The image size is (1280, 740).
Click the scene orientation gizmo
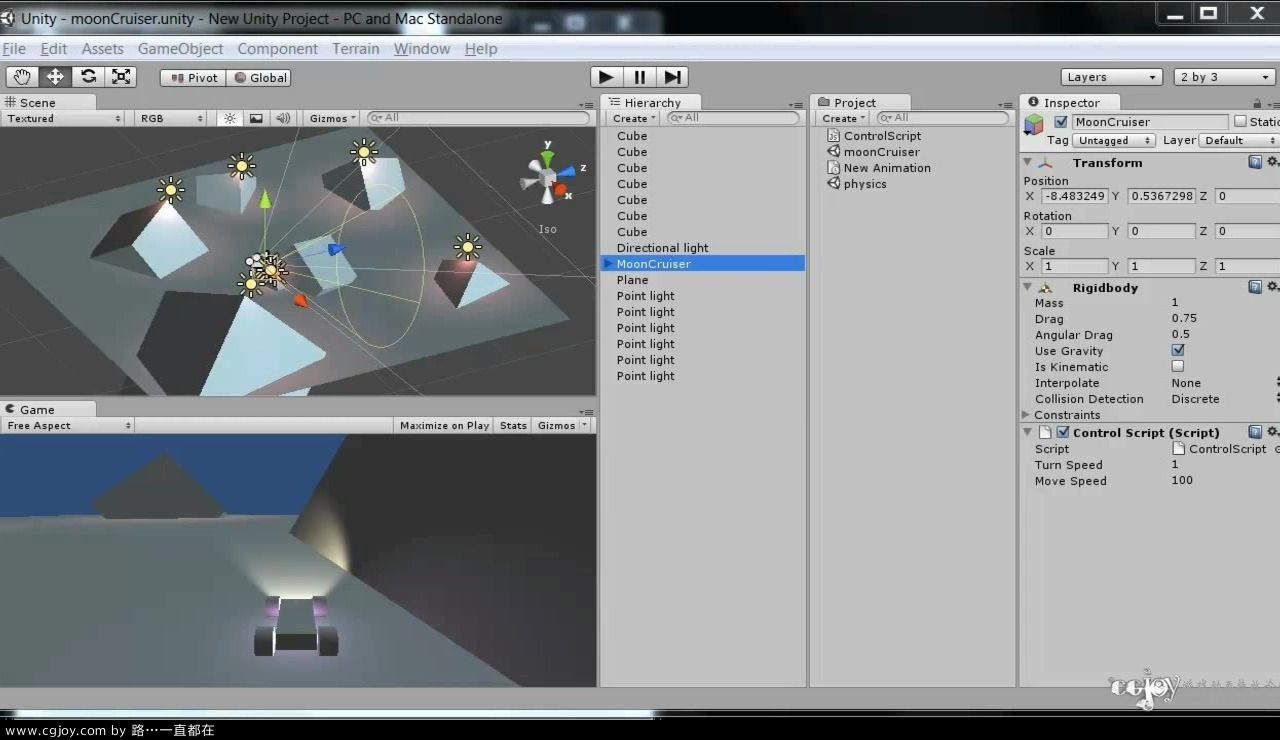click(548, 177)
